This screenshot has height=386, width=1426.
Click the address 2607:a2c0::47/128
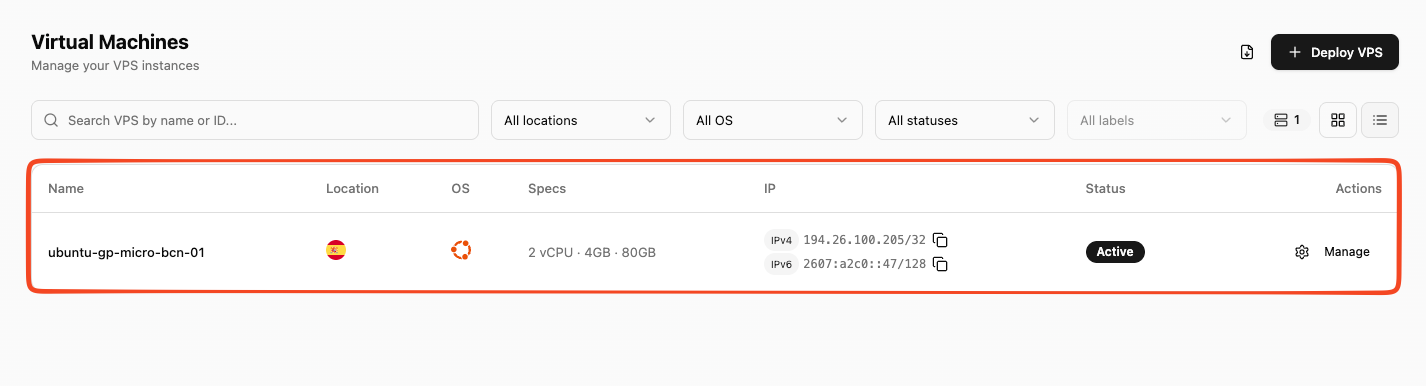pyautogui.click(x=865, y=264)
